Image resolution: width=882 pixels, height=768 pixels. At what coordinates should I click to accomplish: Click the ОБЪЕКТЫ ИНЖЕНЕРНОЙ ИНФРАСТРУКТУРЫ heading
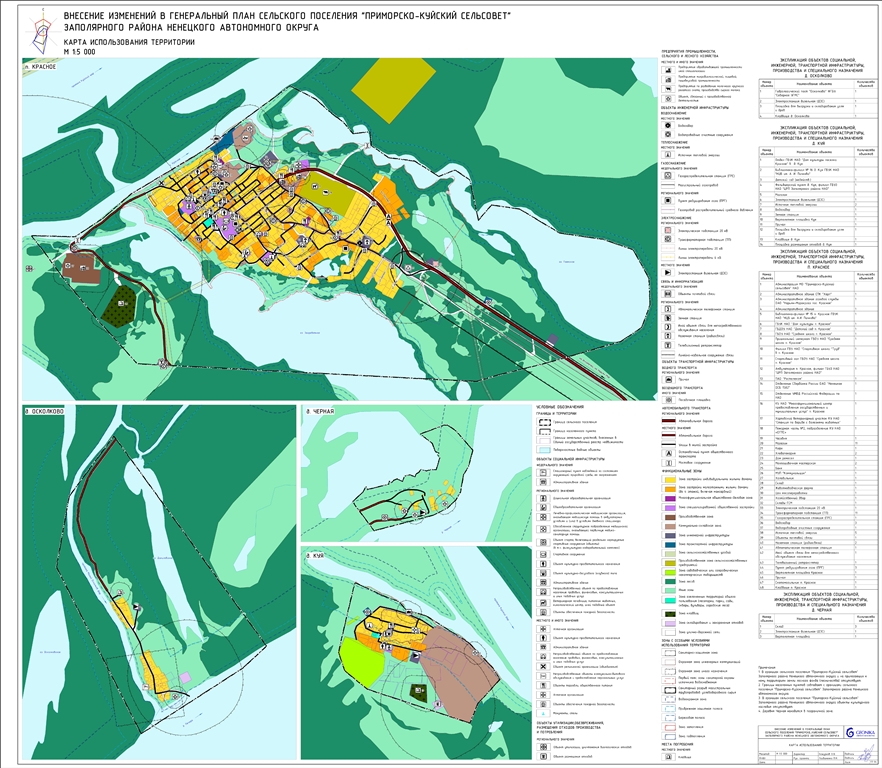[x=695, y=107]
